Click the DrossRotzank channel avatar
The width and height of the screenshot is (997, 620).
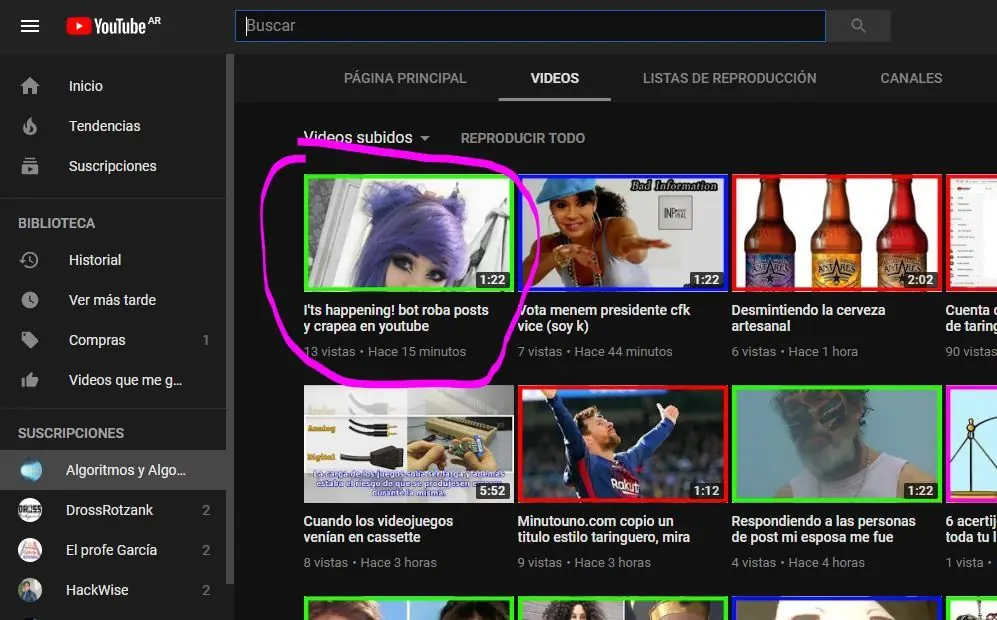[28, 510]
